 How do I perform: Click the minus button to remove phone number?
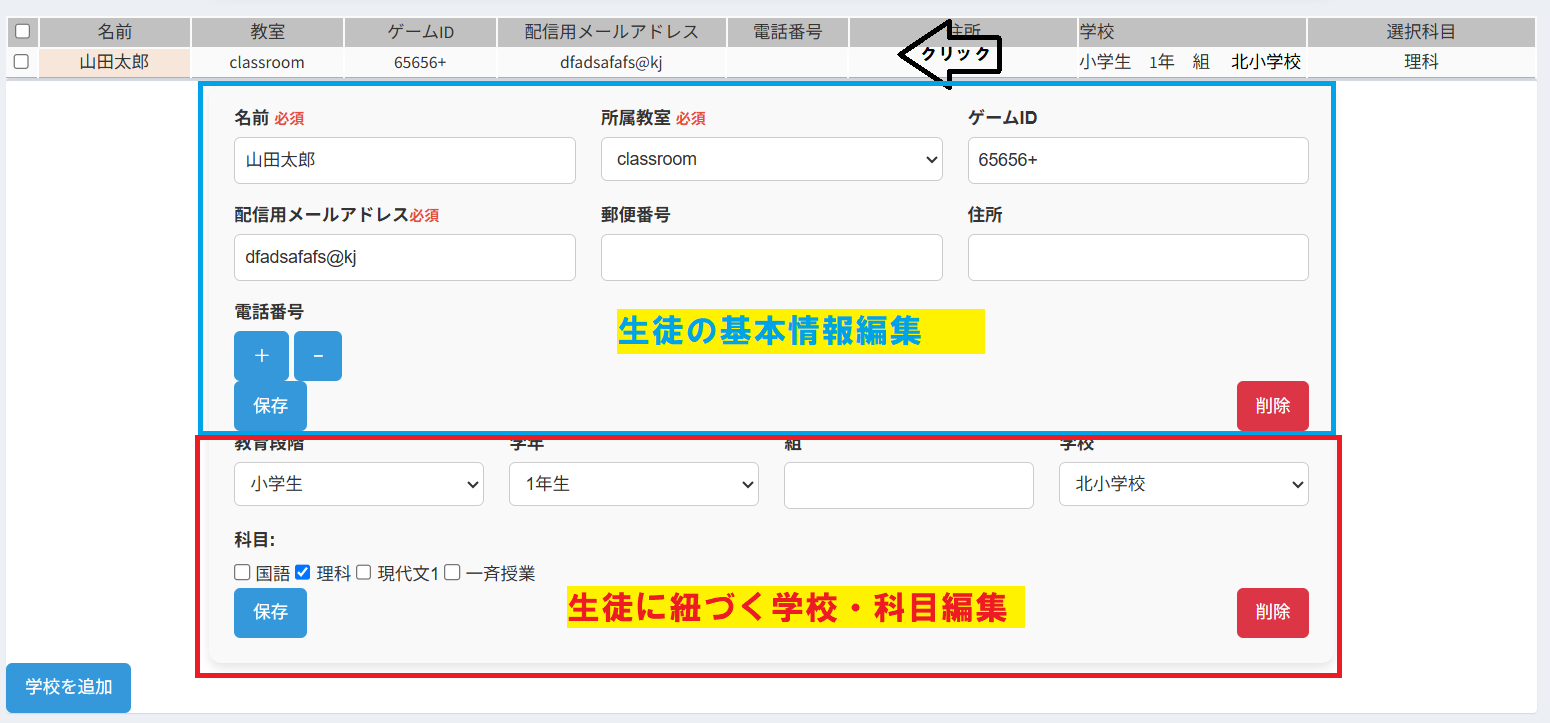click(318, 356)
